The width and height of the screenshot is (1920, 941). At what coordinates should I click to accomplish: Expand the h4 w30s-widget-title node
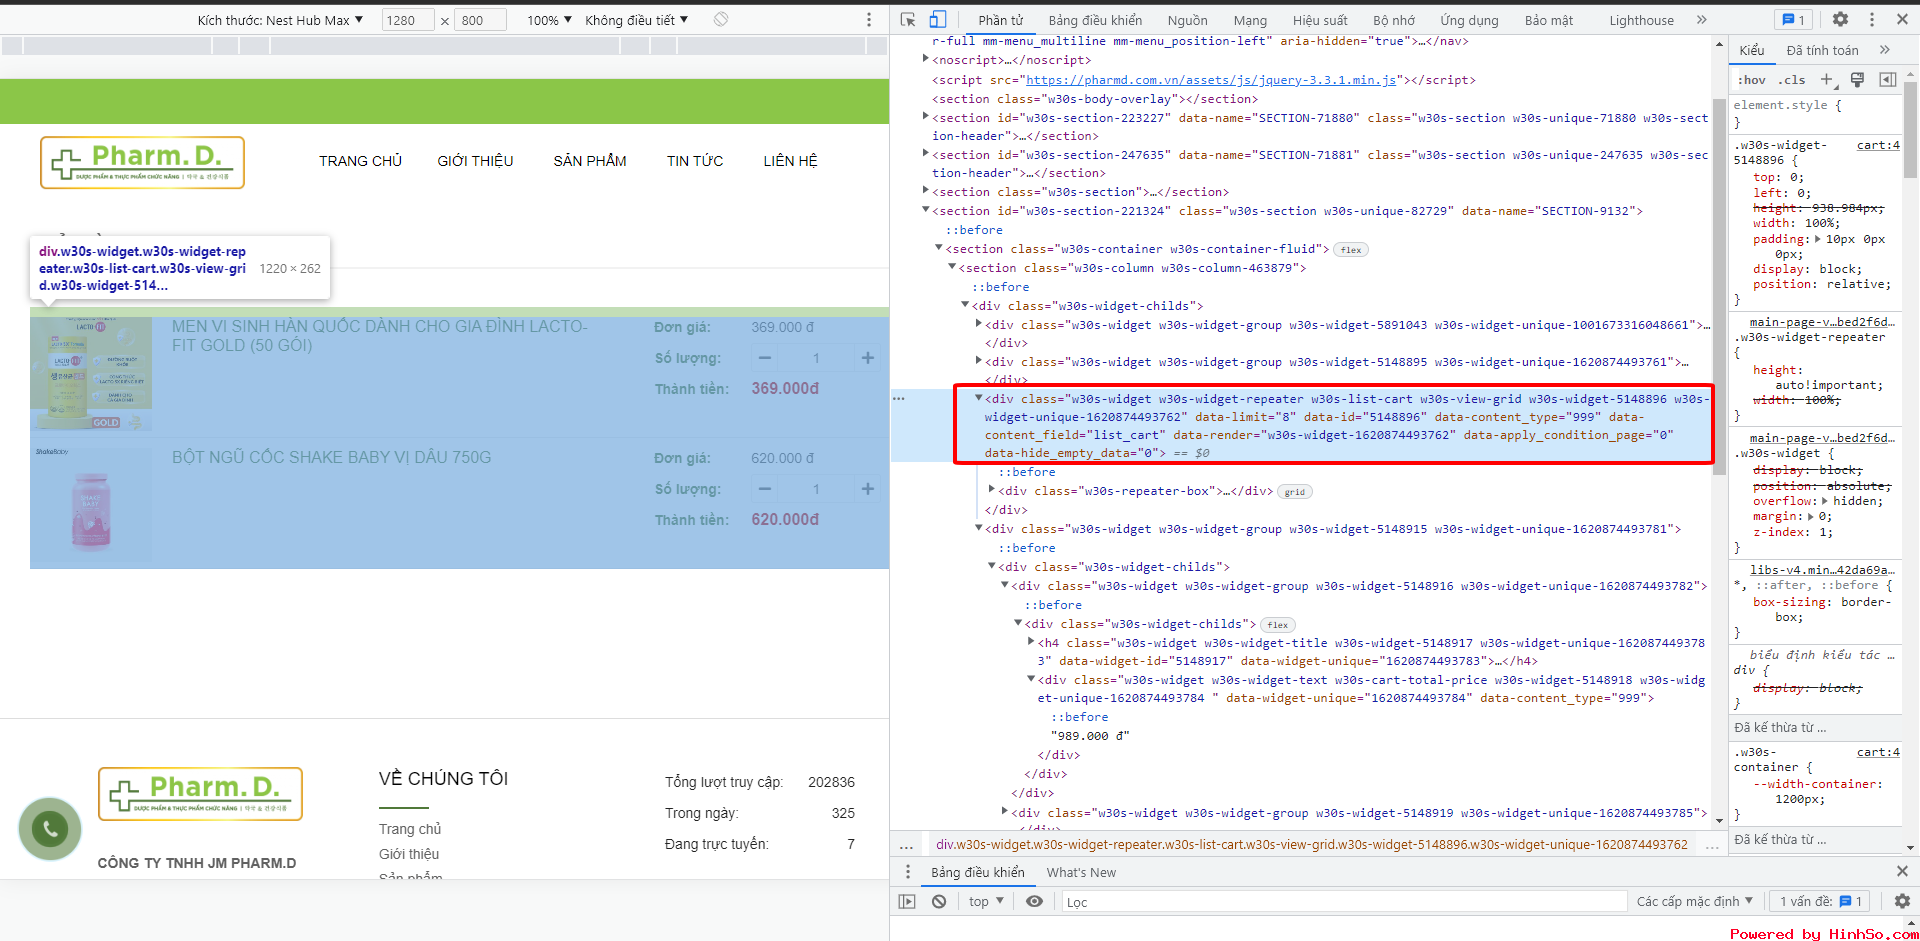click(x=1031, y=641)
